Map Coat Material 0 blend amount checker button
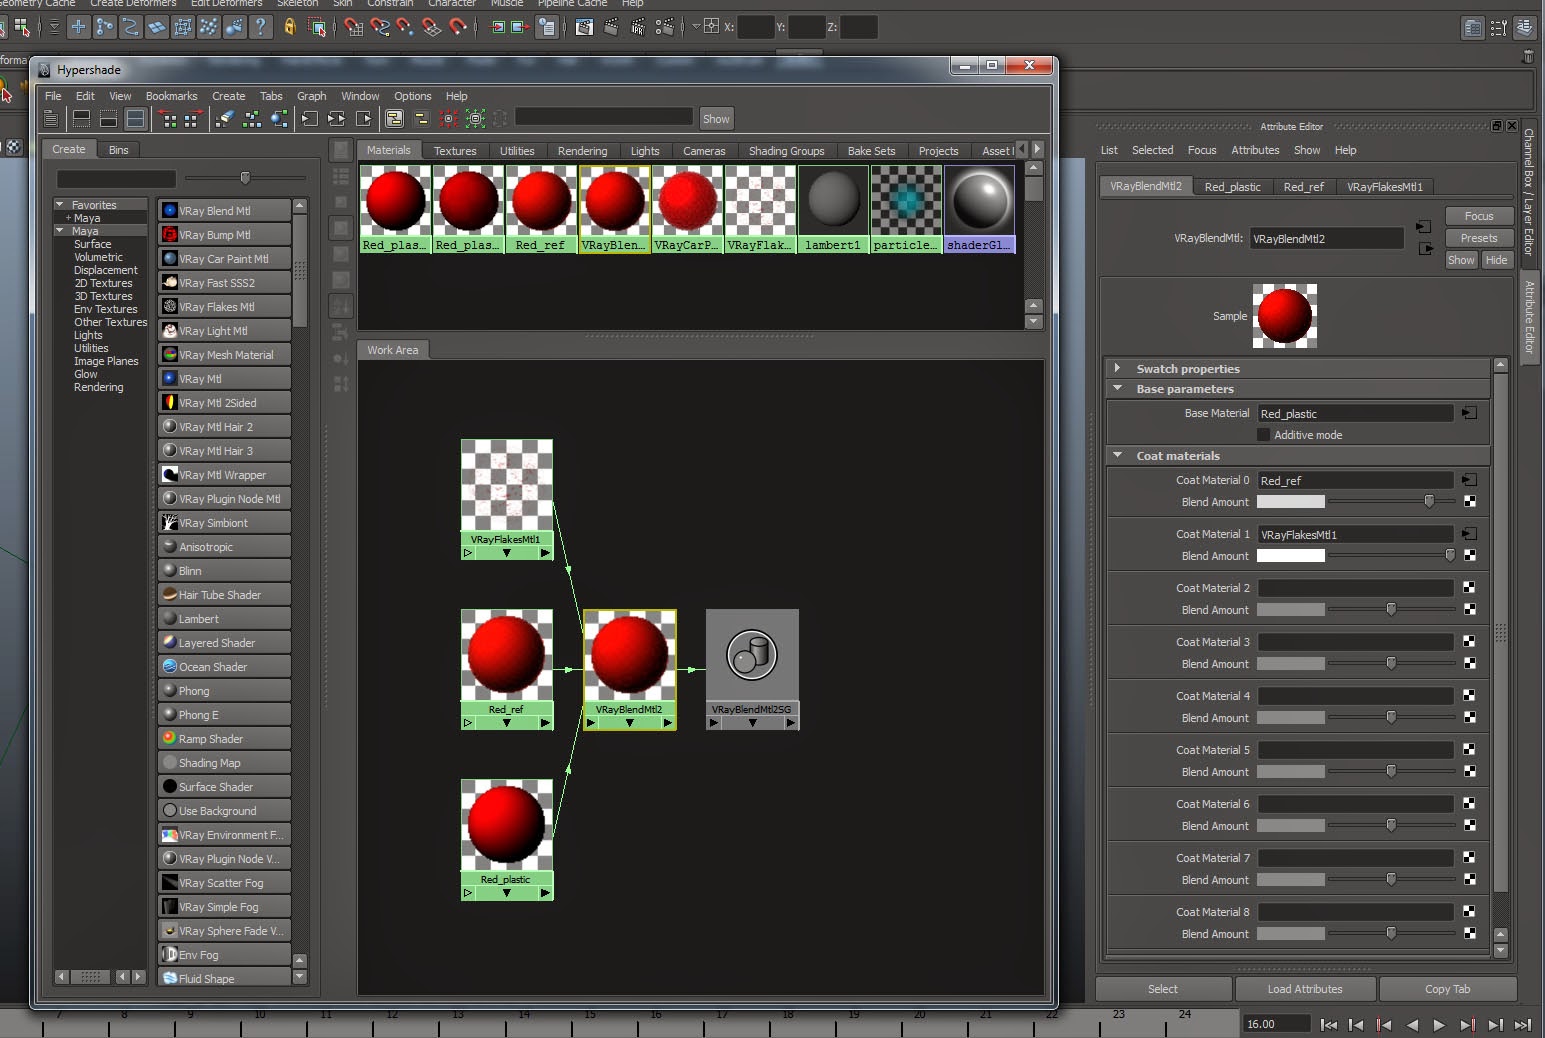This screenshot has height=1038, width=1545. 1470,502
